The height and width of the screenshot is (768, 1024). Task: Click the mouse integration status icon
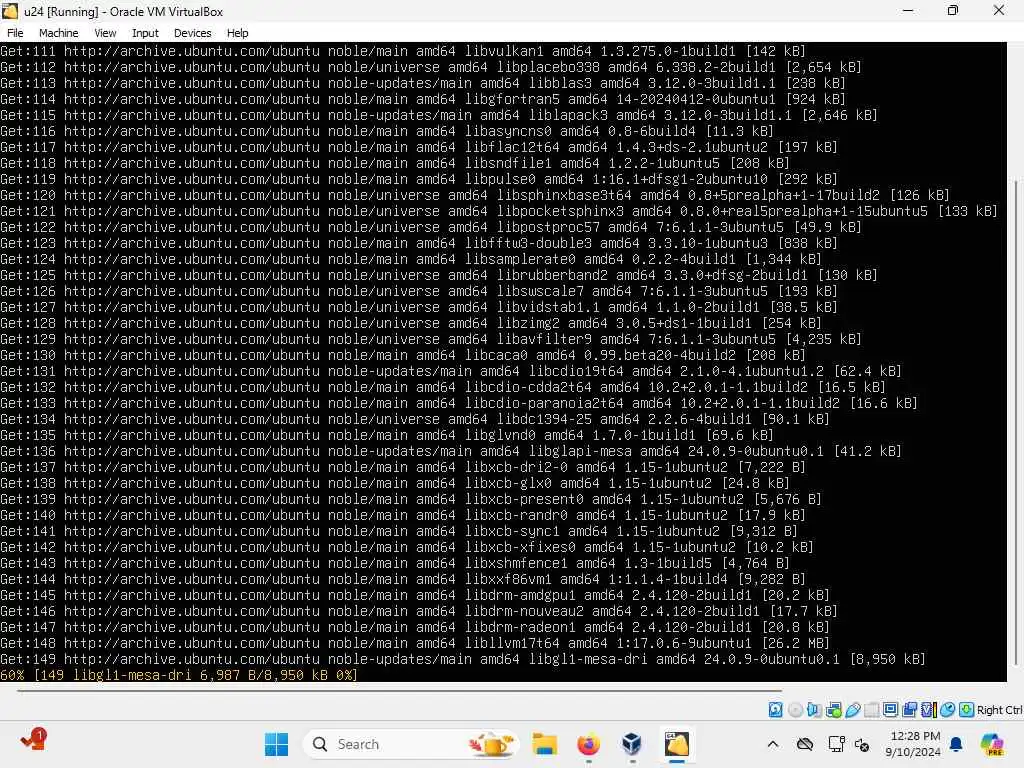point(948,710)
